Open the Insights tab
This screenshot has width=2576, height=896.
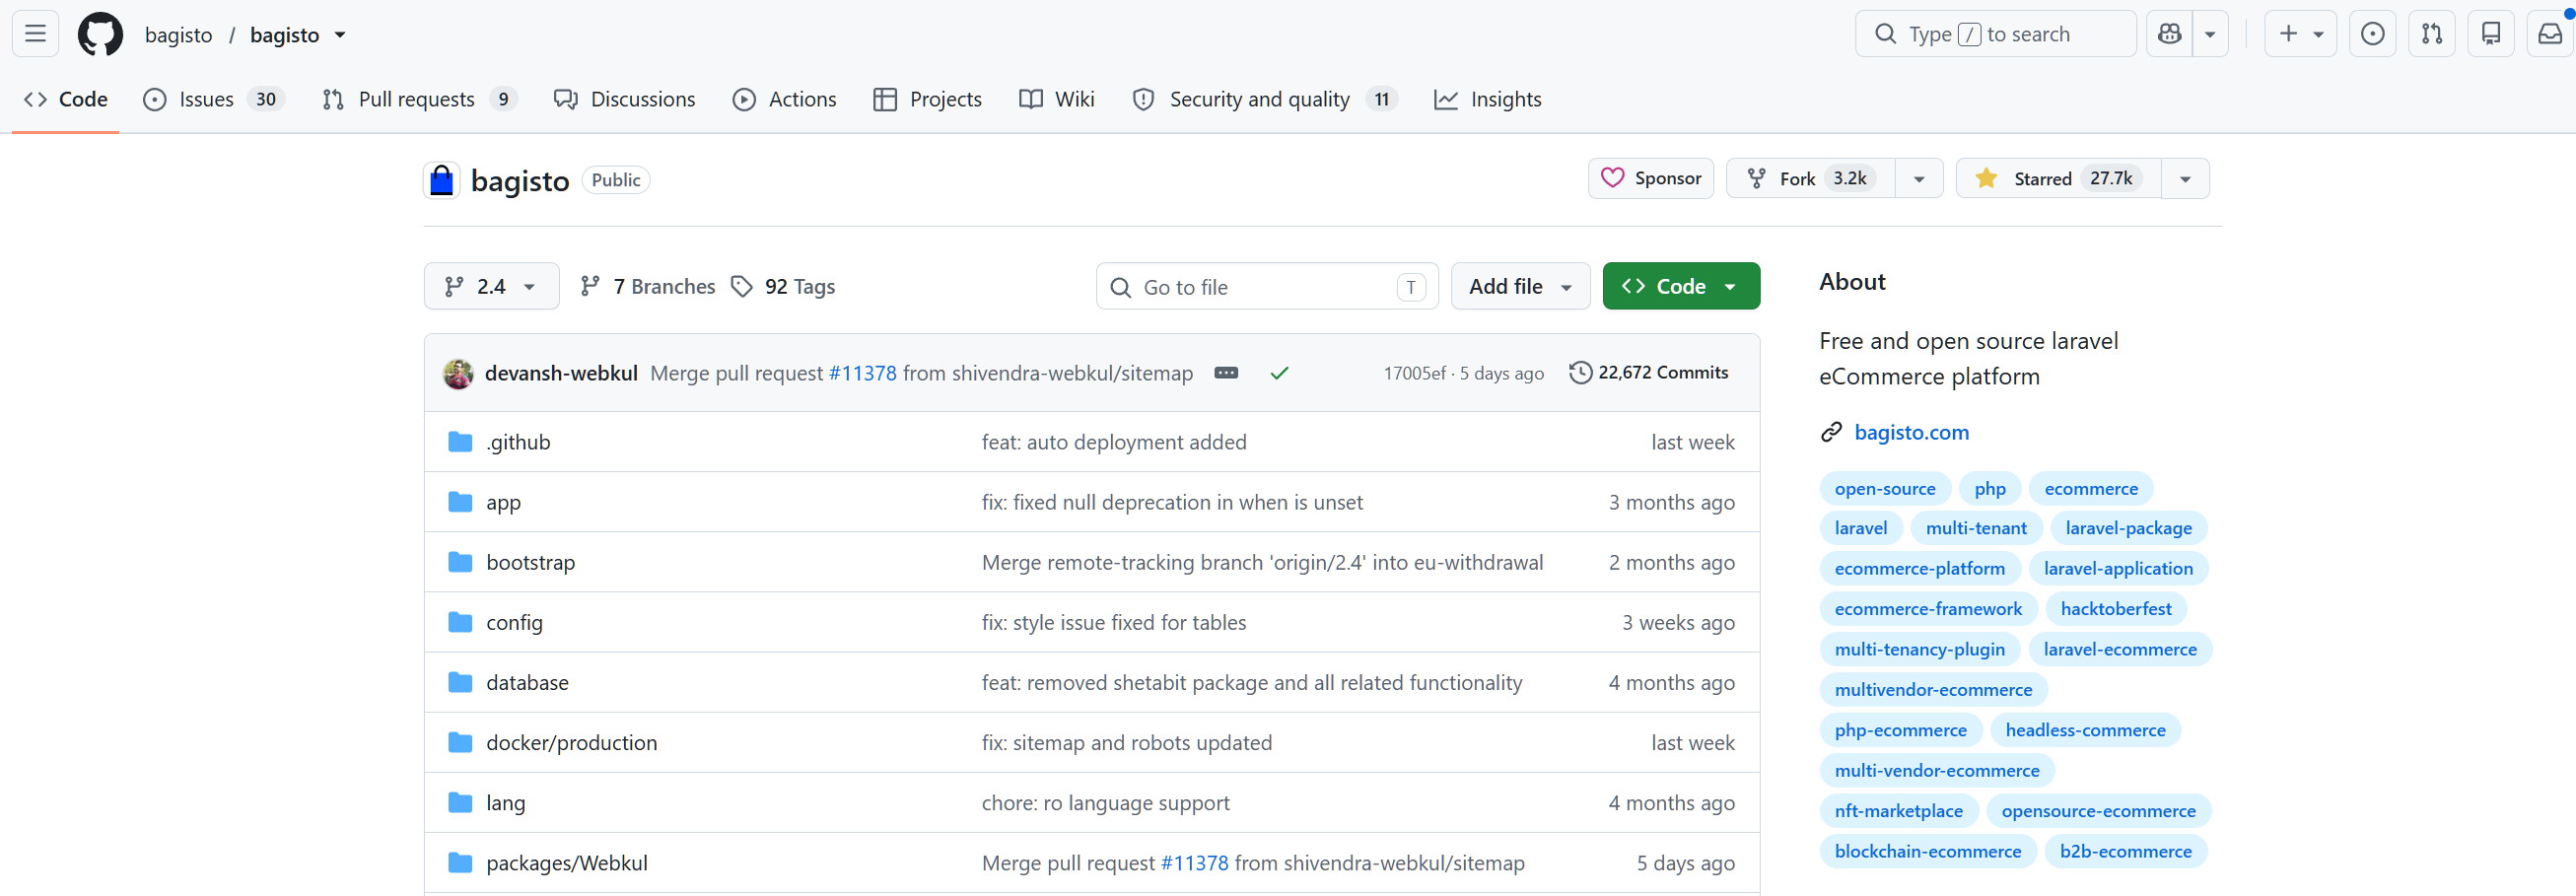pos(1488,99)
